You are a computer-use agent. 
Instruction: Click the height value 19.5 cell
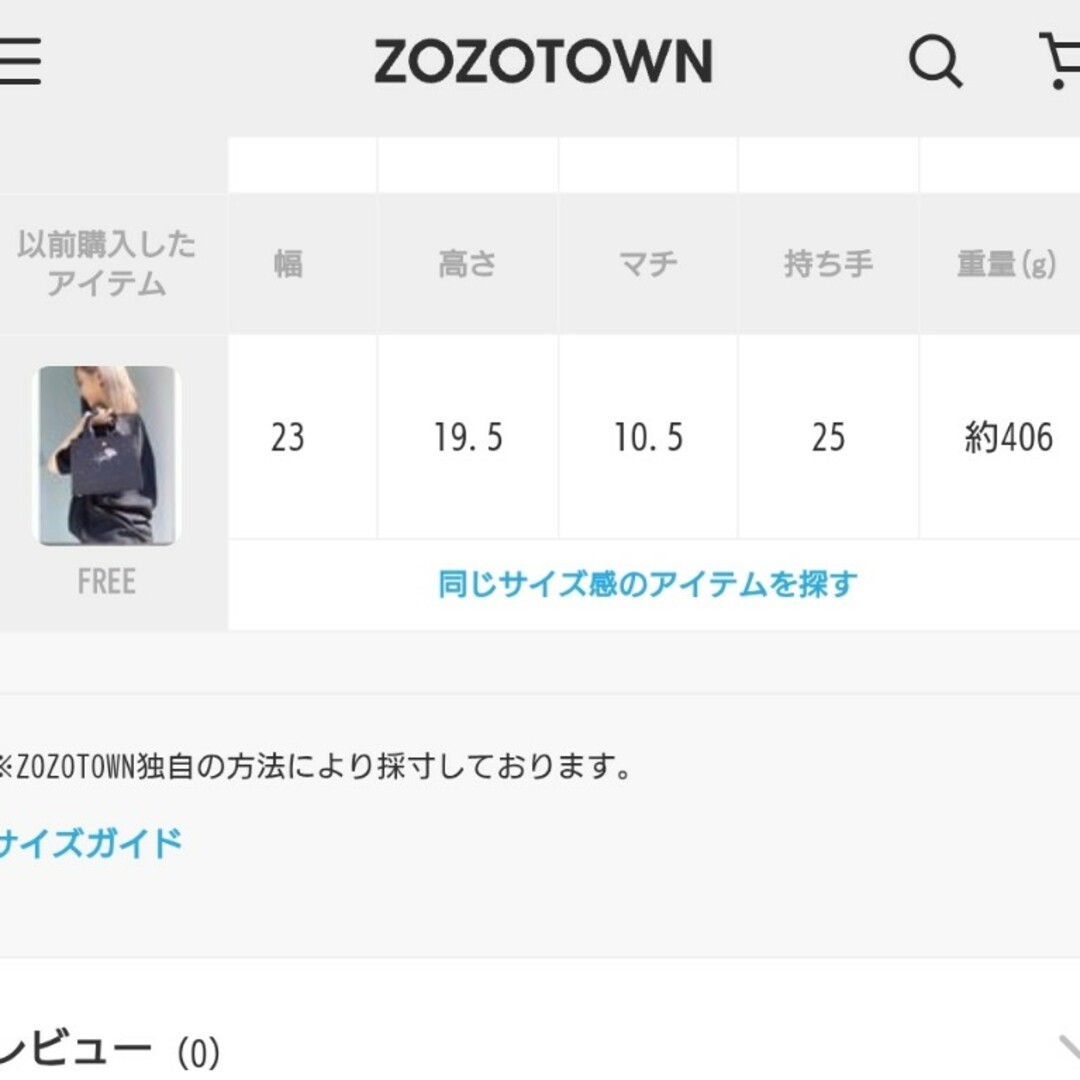[468, 437]
